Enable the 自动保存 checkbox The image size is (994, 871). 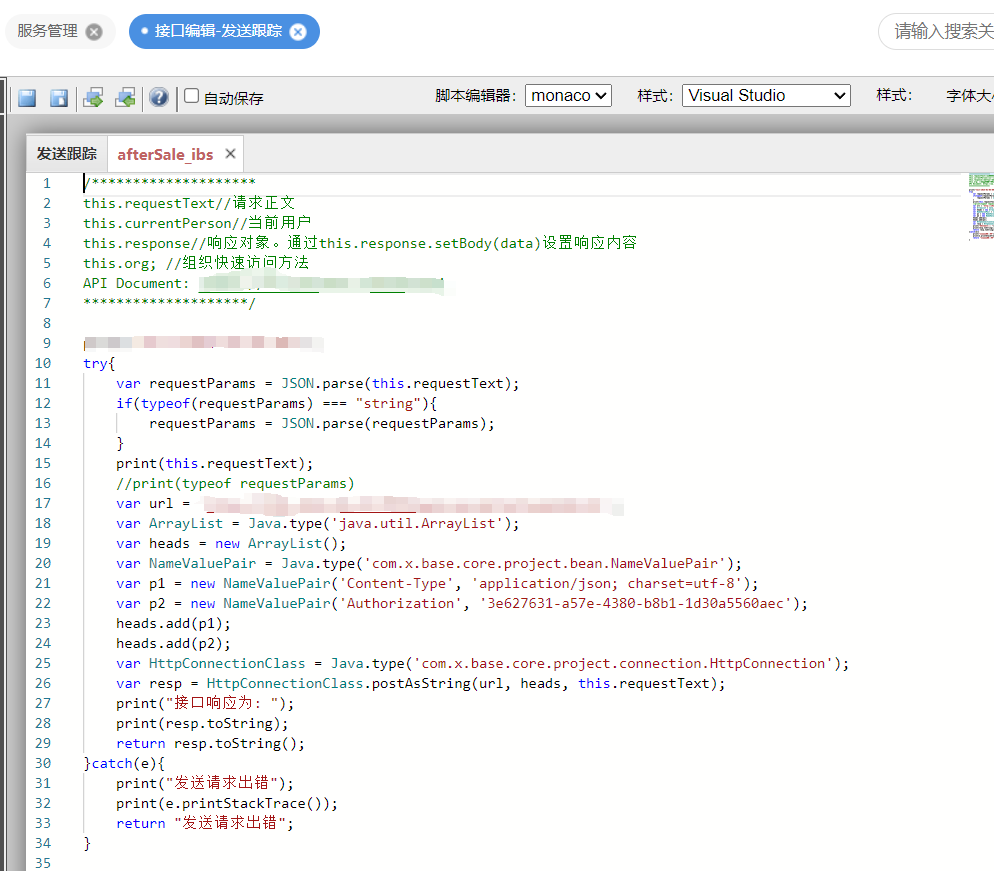[192, 96]
